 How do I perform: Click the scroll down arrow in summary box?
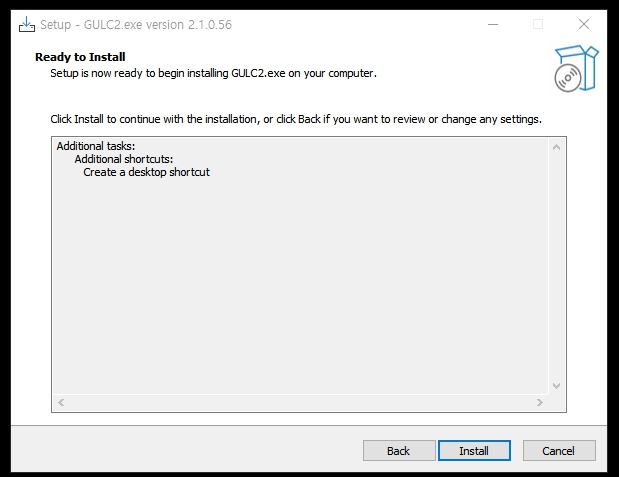[557, 385]
